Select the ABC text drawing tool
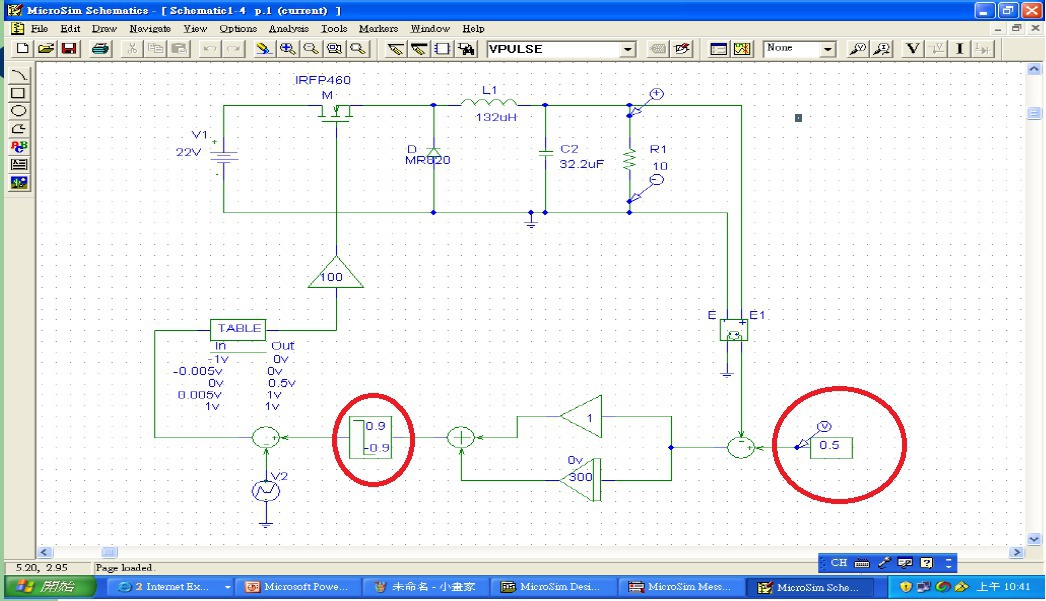This screenshot has height=601, width=1046. (x=19, y=146)
